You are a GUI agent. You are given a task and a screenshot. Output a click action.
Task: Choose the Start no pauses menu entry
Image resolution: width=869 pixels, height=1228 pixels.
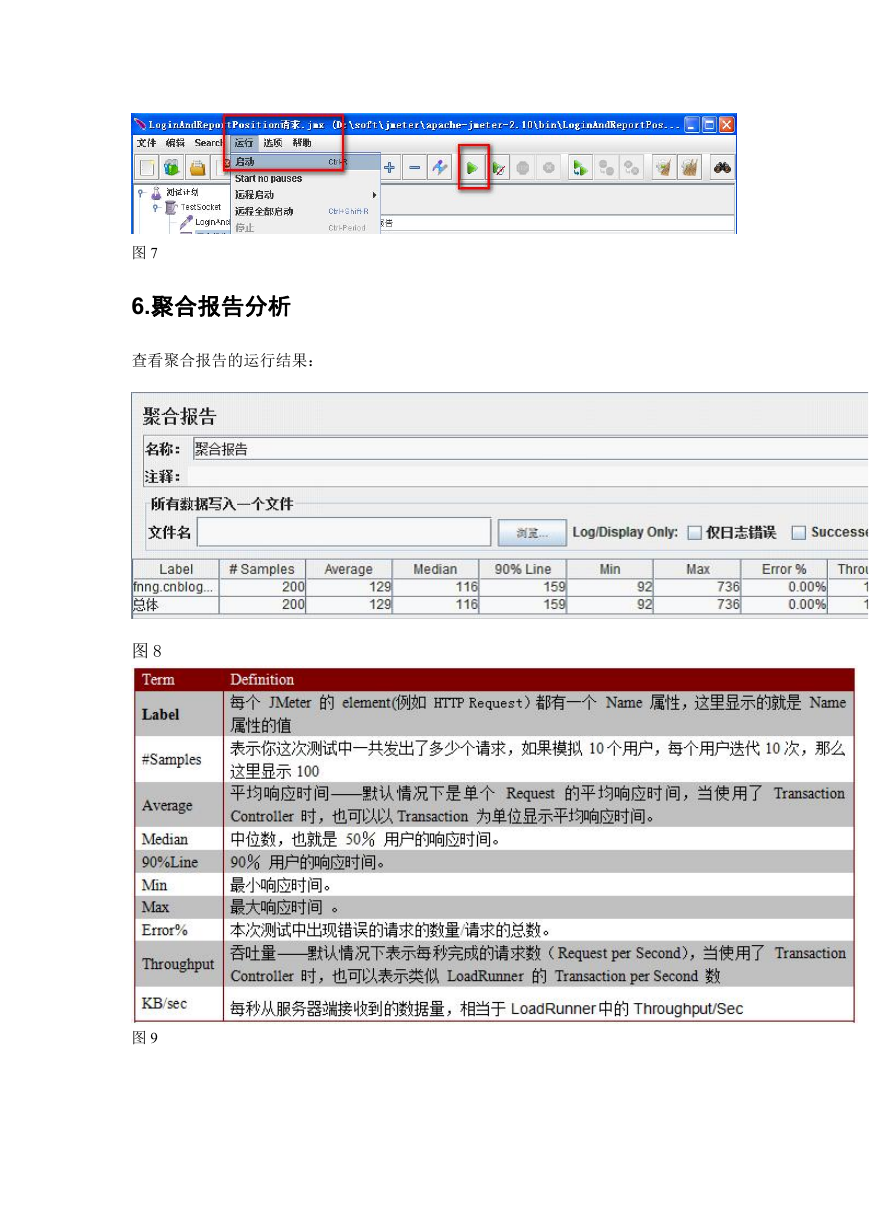tap(305, 178)
